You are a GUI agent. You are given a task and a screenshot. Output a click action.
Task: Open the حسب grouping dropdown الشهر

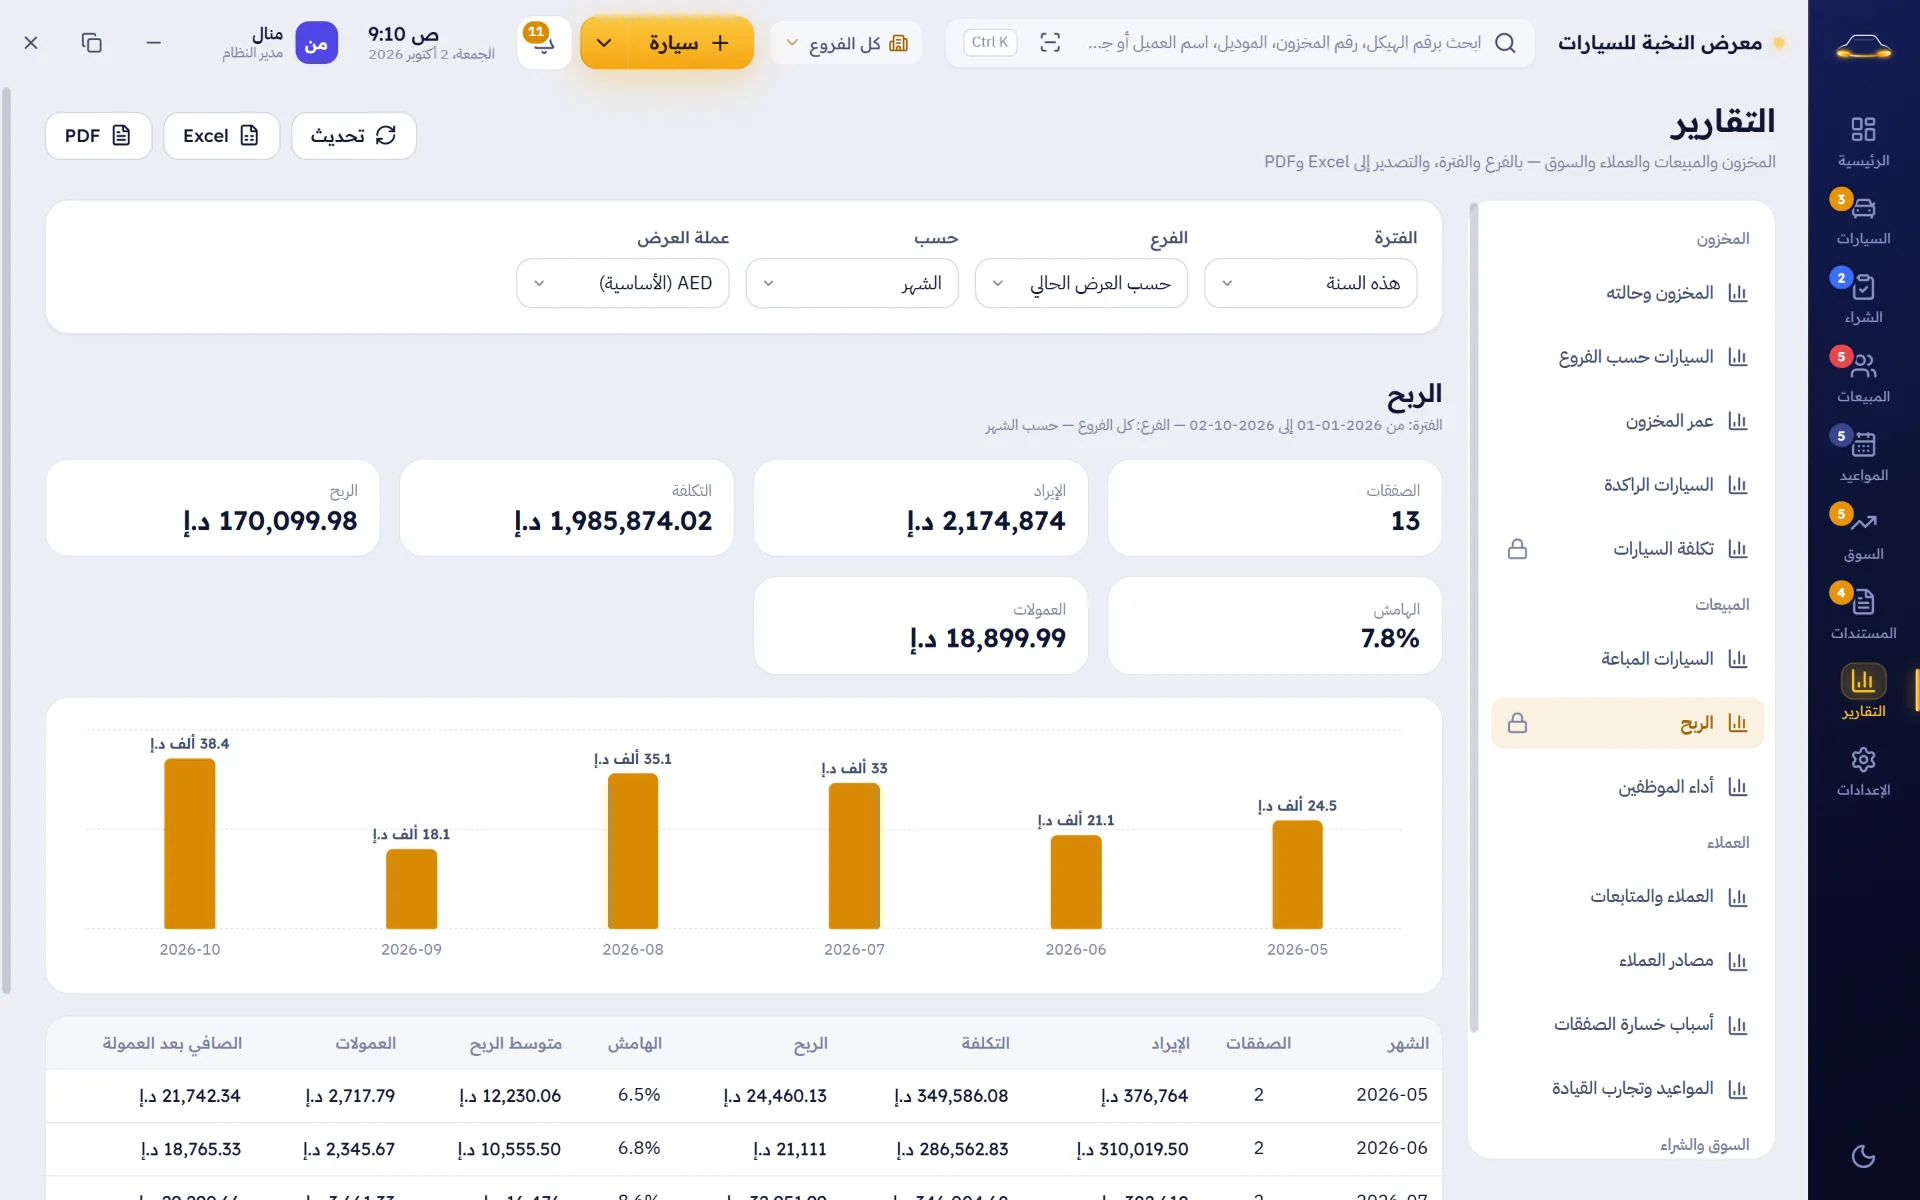(852, 283)
